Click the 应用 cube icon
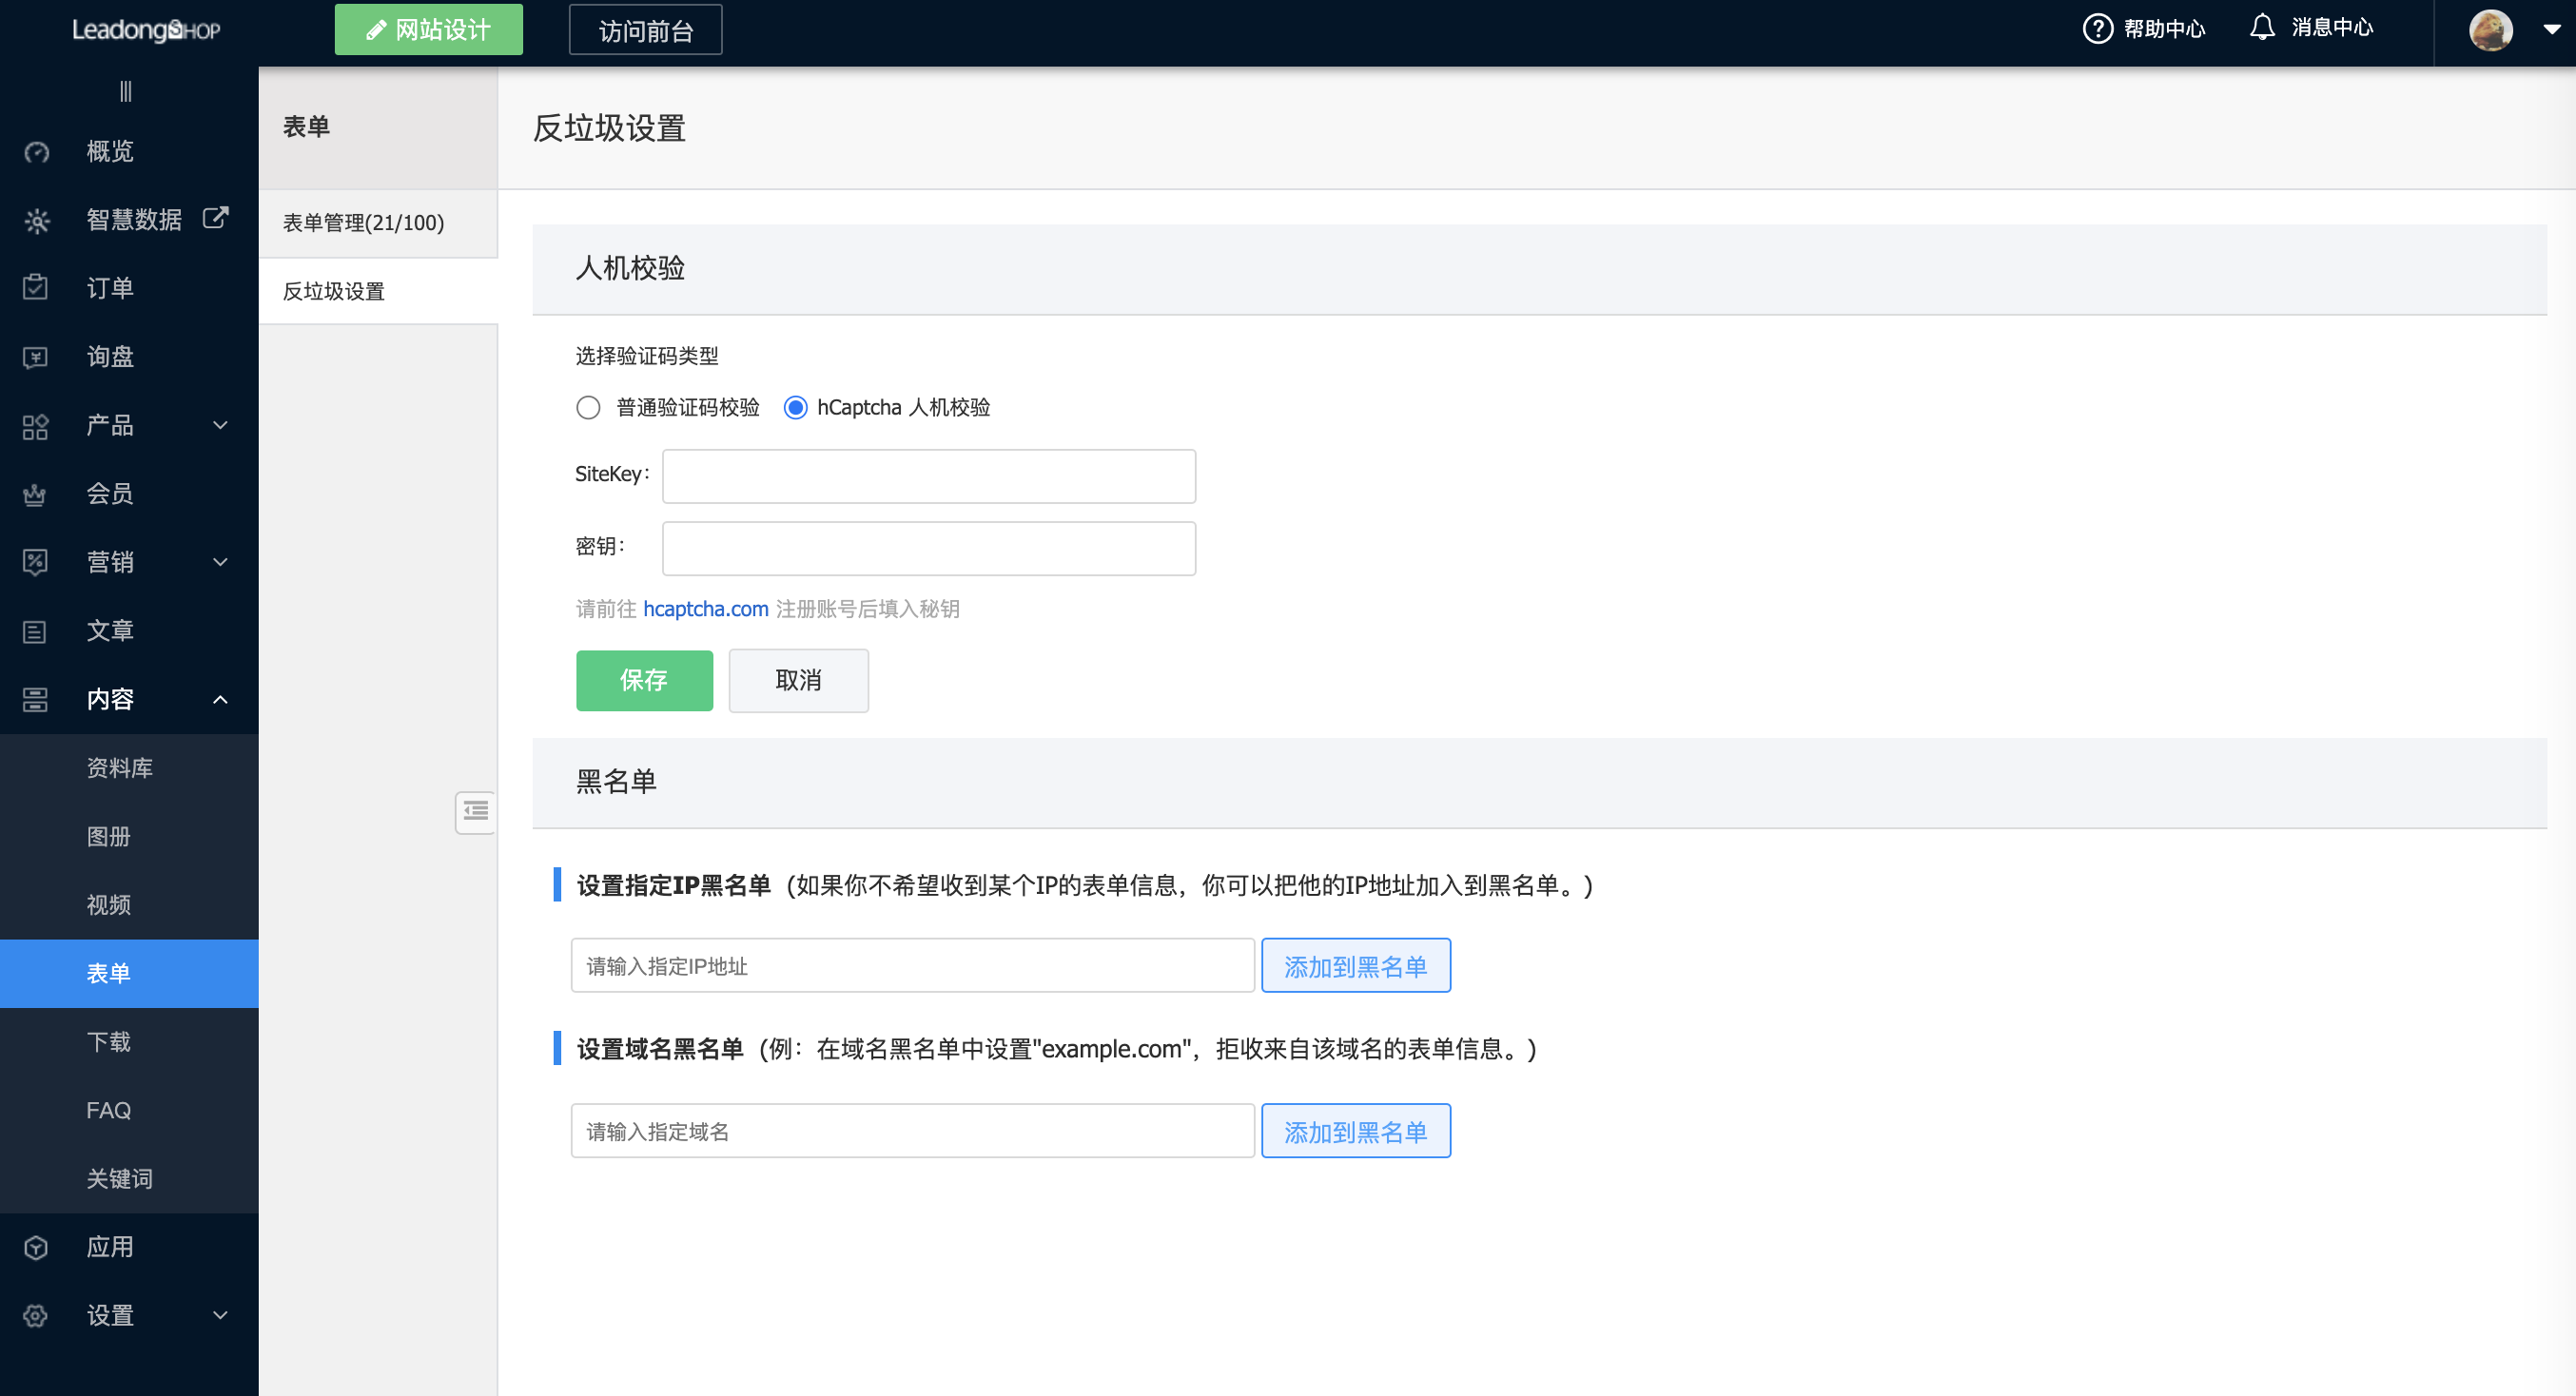The height and width of the screenshot is (1396, 2576). [x=36, y=1248]
